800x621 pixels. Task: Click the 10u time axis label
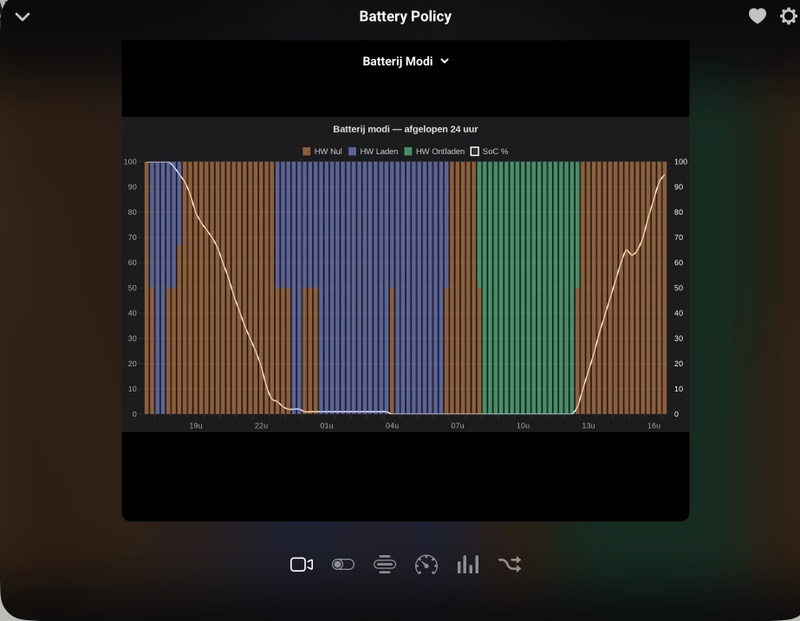click(523, 426)
